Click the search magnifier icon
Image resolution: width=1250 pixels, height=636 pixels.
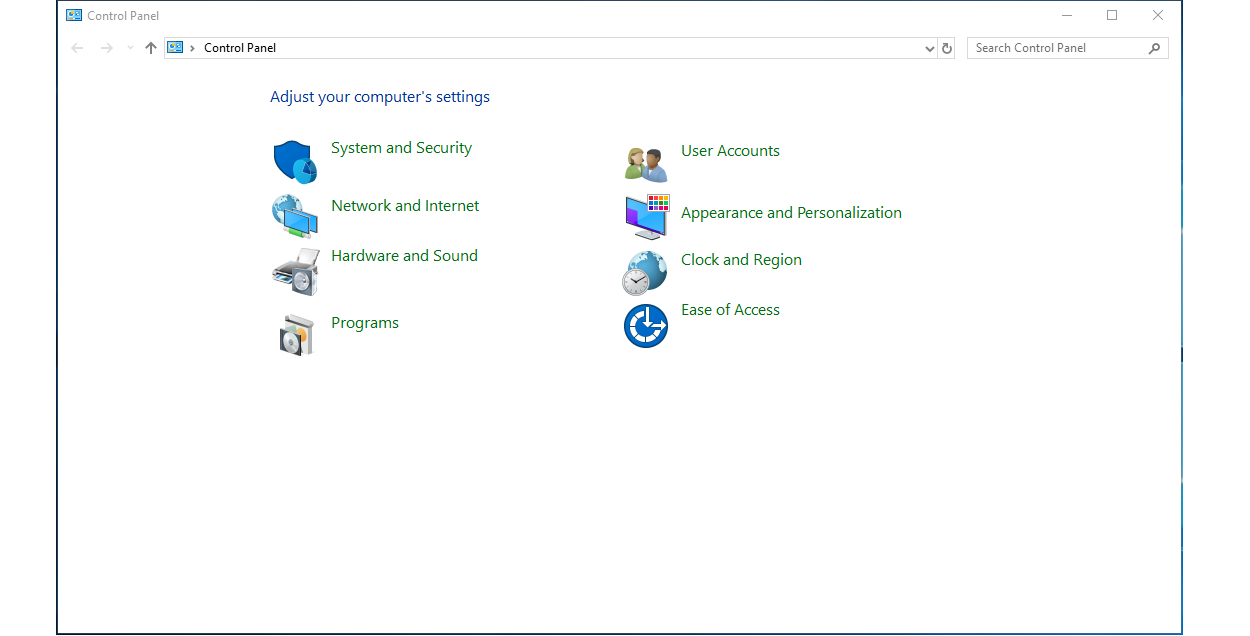[1157, 47]
